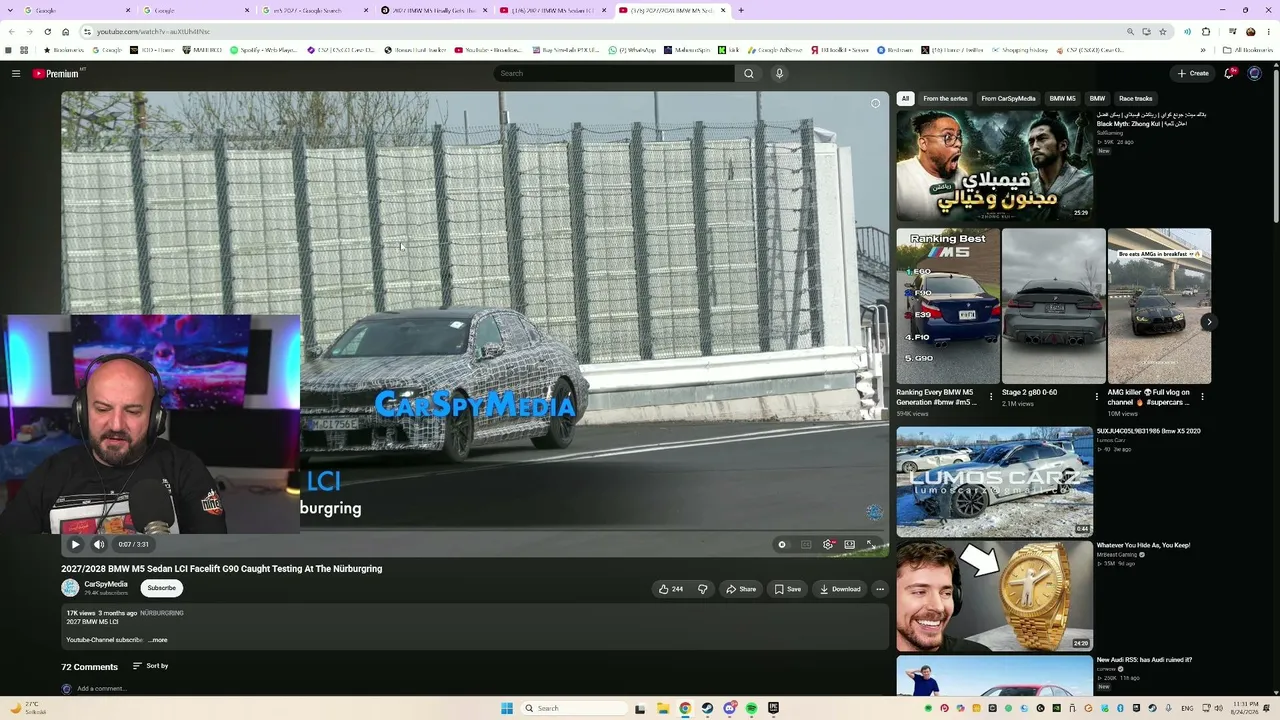The image size is (1280, 720).
Task: Reload the page in Chrome
Action: 47,32
